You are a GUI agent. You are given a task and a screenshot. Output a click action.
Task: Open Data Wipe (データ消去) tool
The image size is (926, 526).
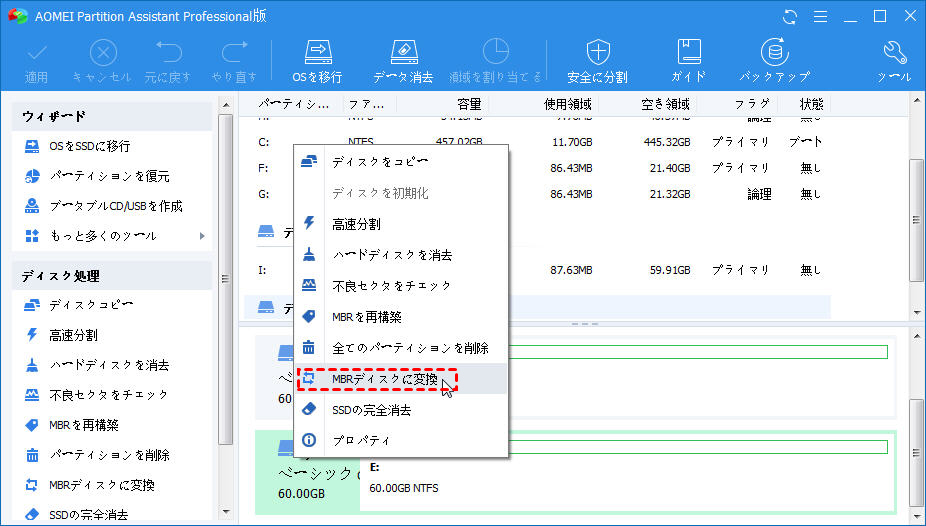coord(403,62)
